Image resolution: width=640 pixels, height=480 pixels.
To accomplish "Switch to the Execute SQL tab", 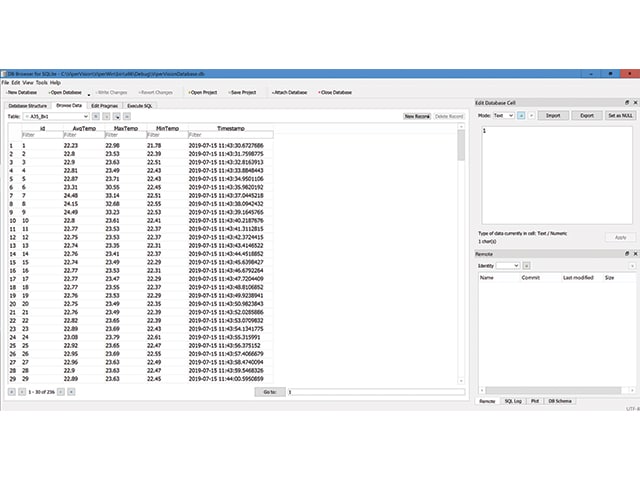I will pyautogui.click(x=140, y=106).
